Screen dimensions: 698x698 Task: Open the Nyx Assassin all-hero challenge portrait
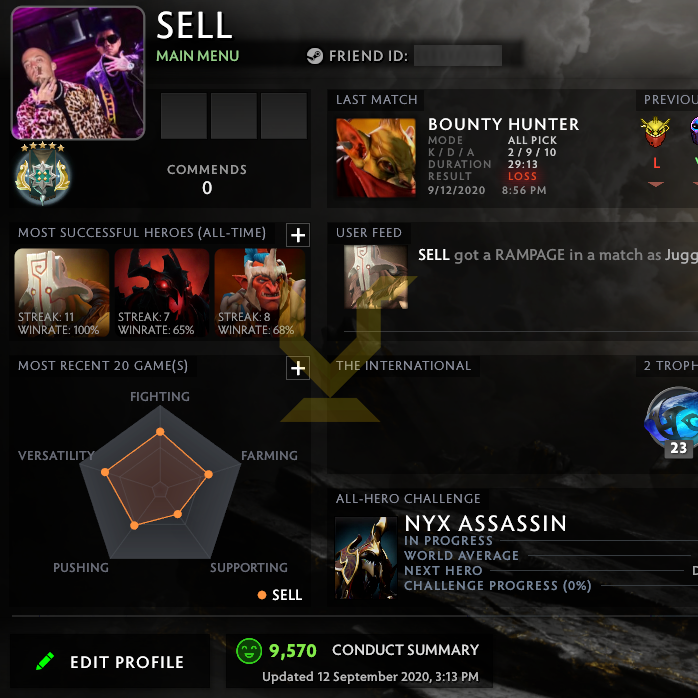tap(365, 558)
